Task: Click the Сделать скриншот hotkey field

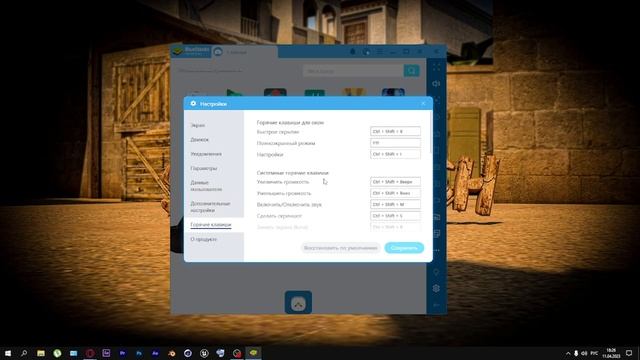Action: coord(395,216)
